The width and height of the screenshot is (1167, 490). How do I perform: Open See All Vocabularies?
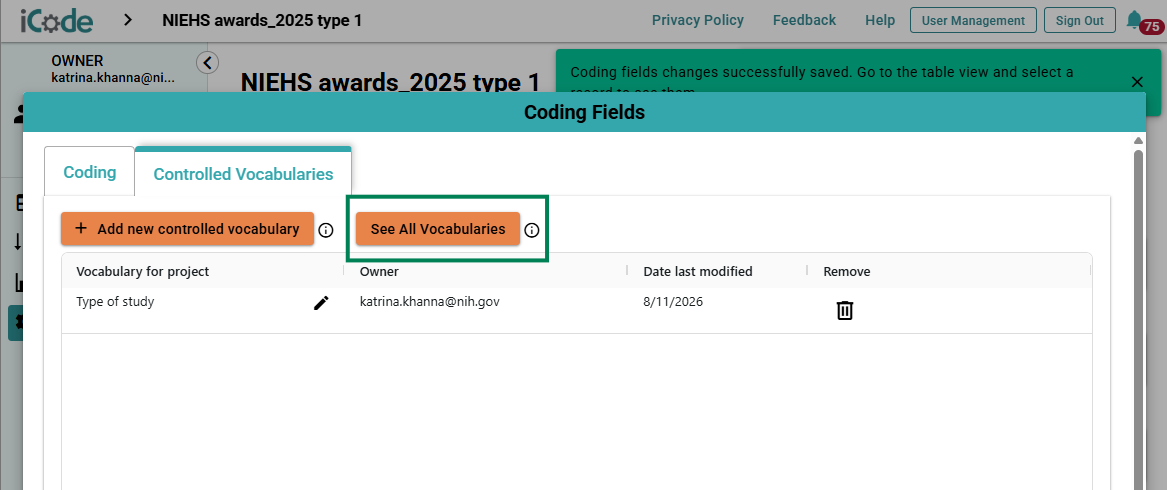(438, 229)
